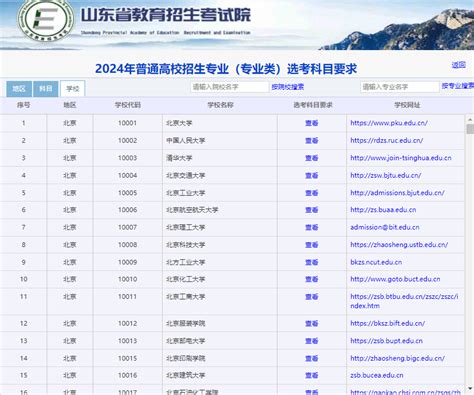Open the https://rdzs.ruc.edu.cn/ link
The width and height of the screenshot is (474, 395).
click(387, 140)
